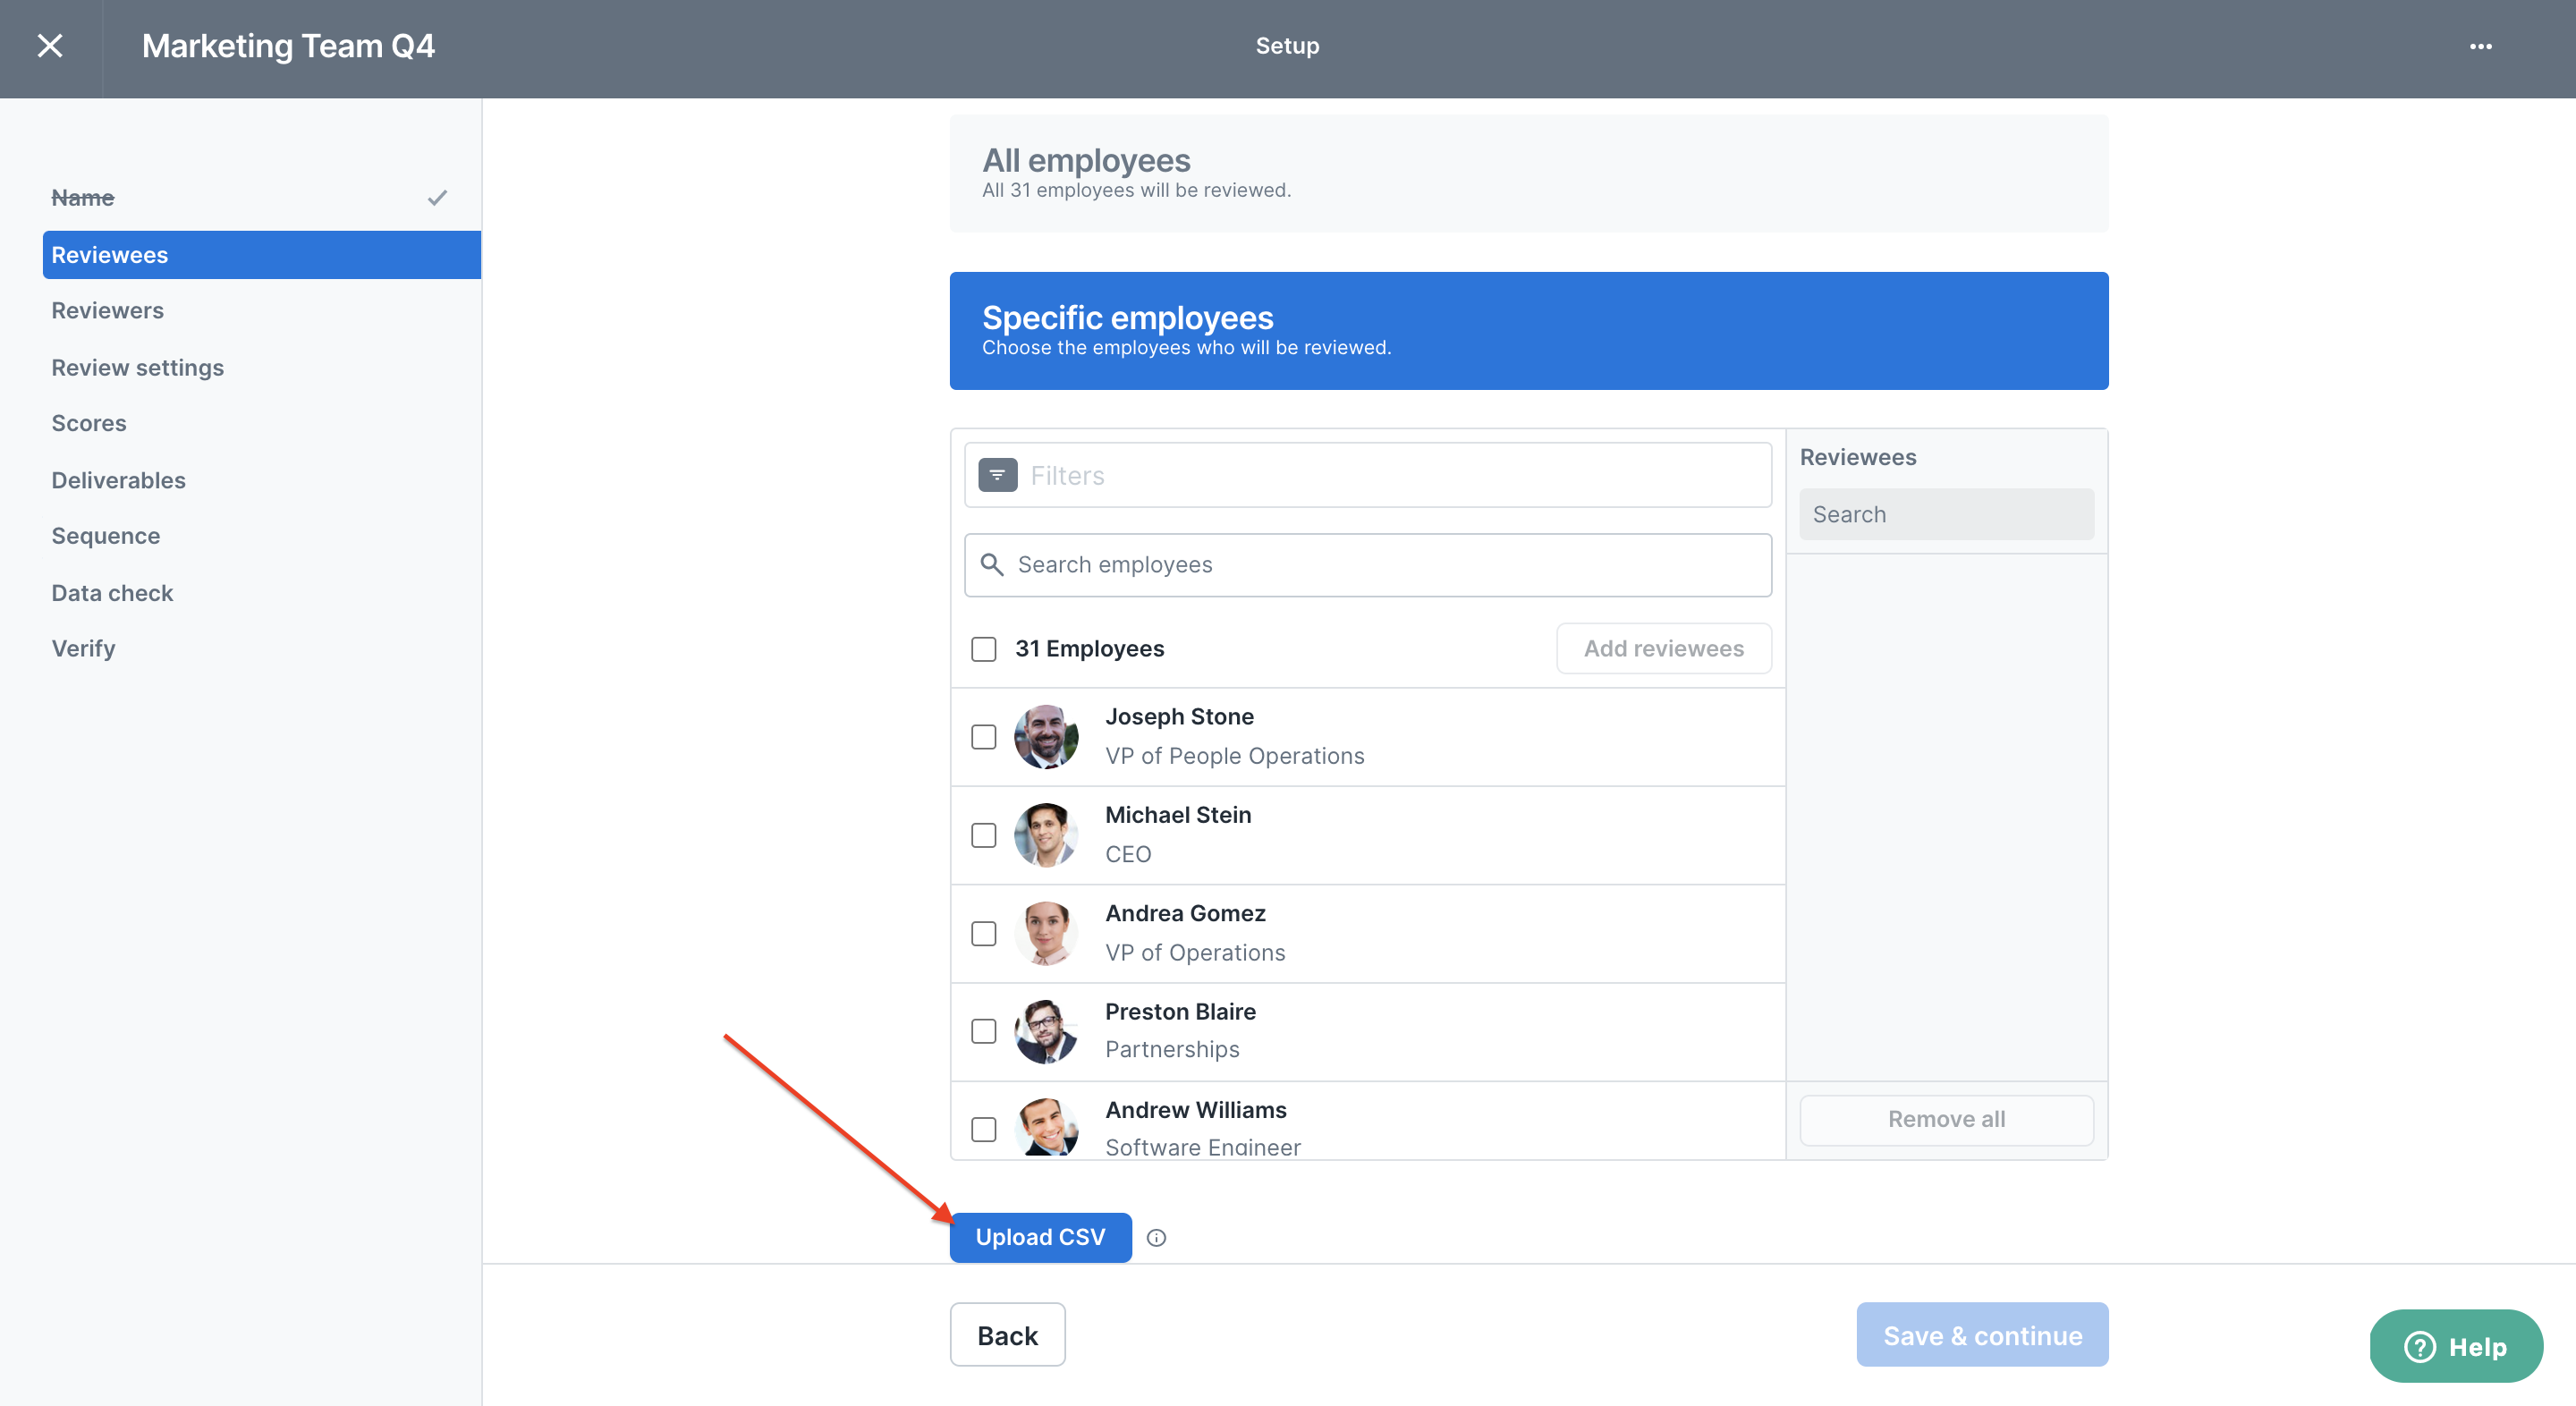Open the Deliverables step
Image resolution: width=2576 pixels, height=1406 pixels.
click(x=119, y=480)
